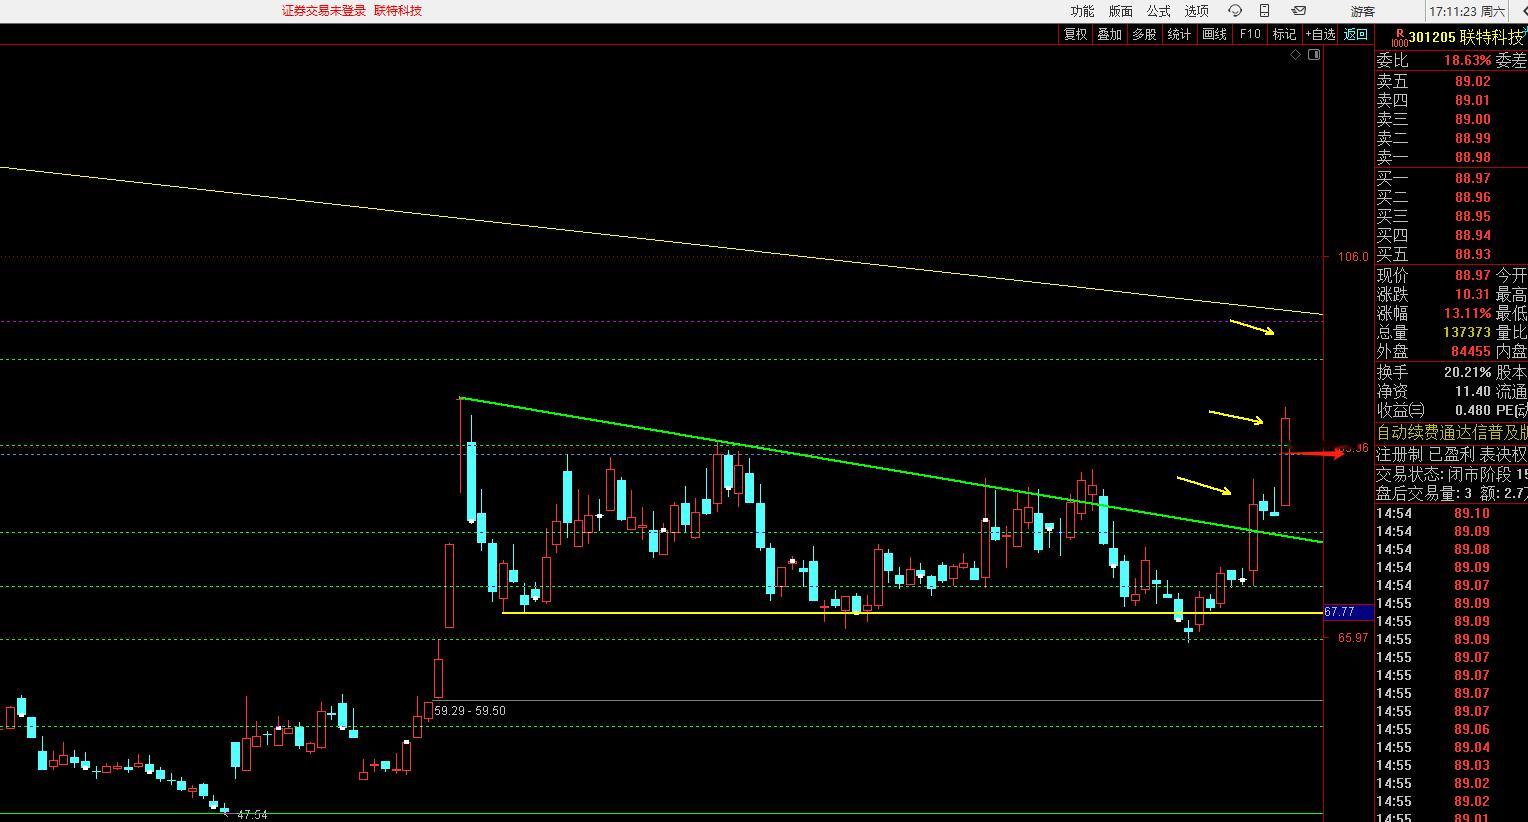The width and height of the screenshot is (1528, 822).
Task: Click the 换手 value 20.21%
Action: [1467, 372]
